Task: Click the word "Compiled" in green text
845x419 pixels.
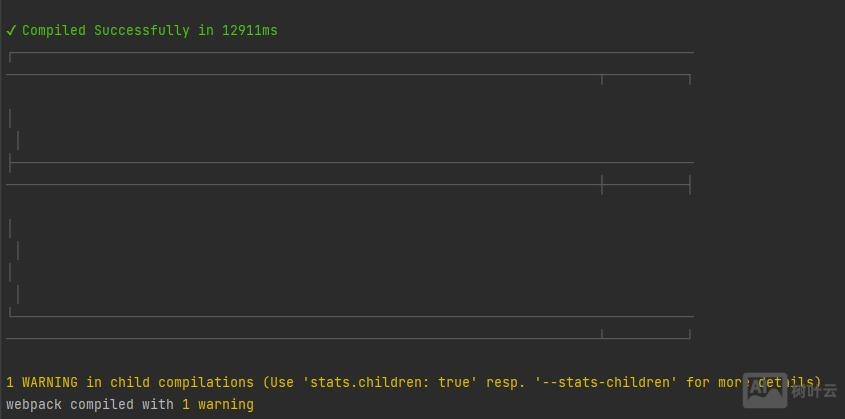Action: [x=54, y=30]
